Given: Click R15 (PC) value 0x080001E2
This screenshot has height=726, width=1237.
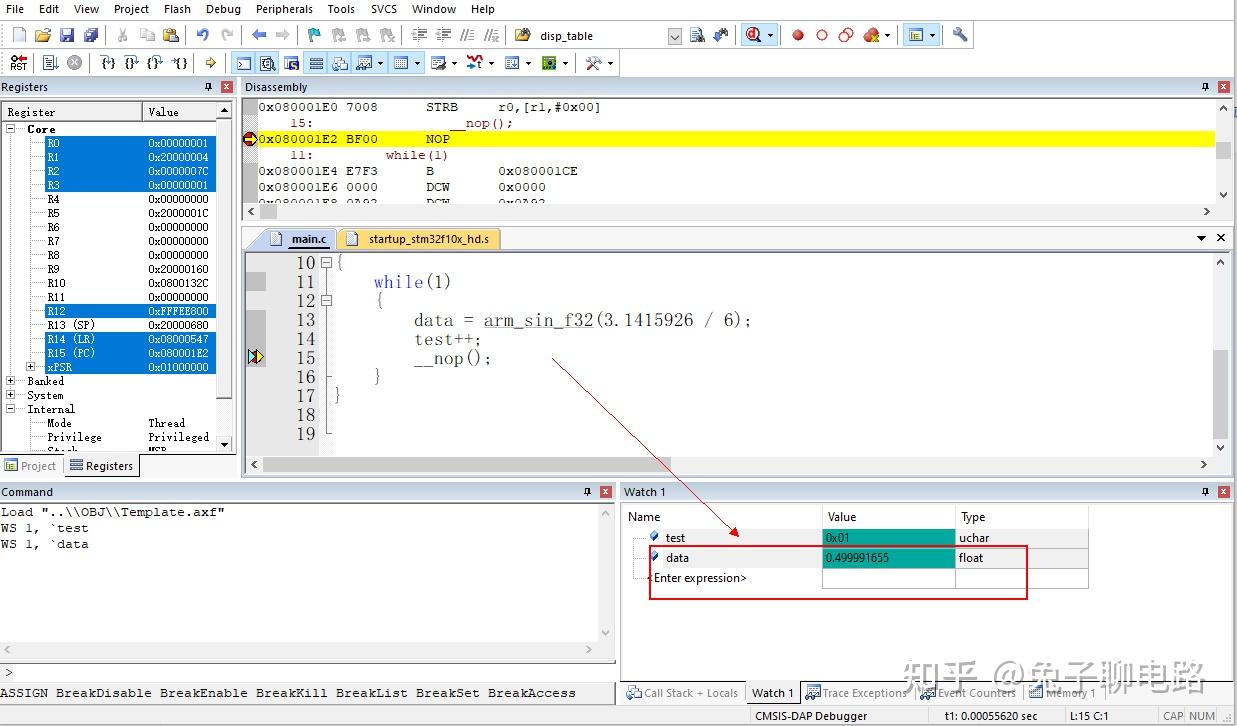Looking at the screenshot, I should (178, 353).
